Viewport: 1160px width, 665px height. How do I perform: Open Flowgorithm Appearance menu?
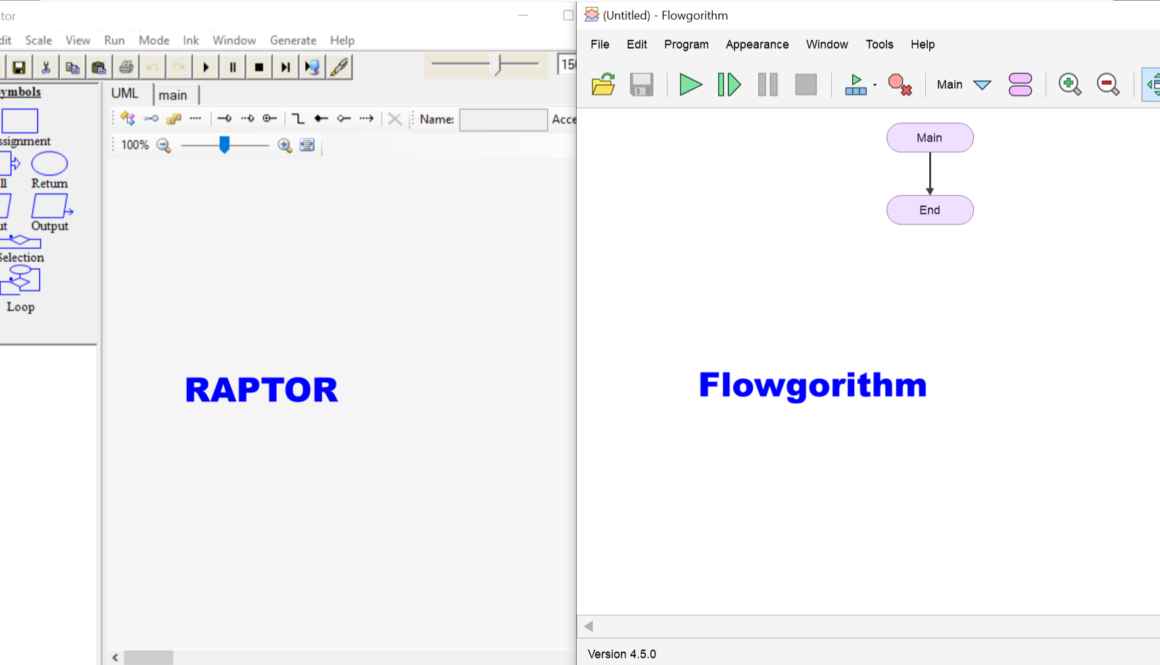[x=757, y=44]
